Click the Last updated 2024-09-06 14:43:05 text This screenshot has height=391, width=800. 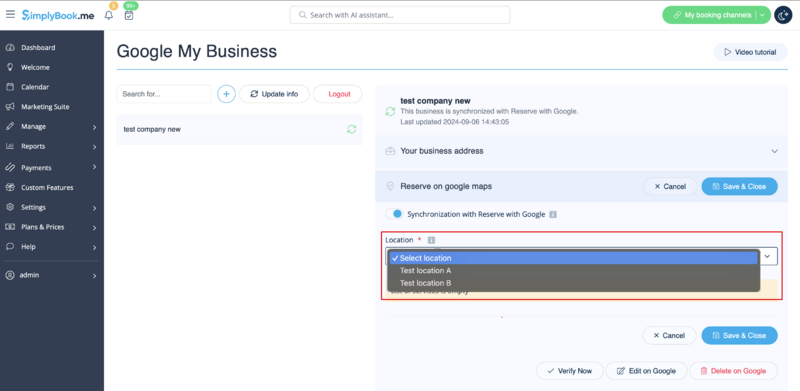pyautogui.click(x=455, y=122)
